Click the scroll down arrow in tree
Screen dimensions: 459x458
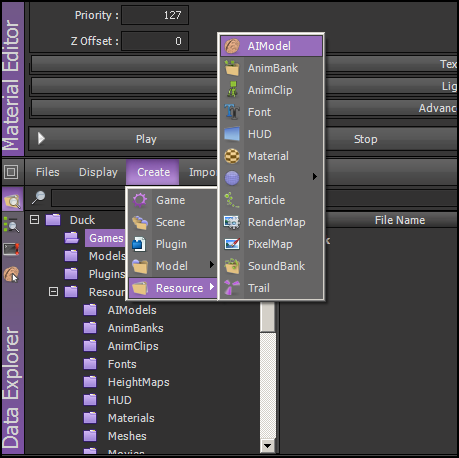tap(268, 446)
